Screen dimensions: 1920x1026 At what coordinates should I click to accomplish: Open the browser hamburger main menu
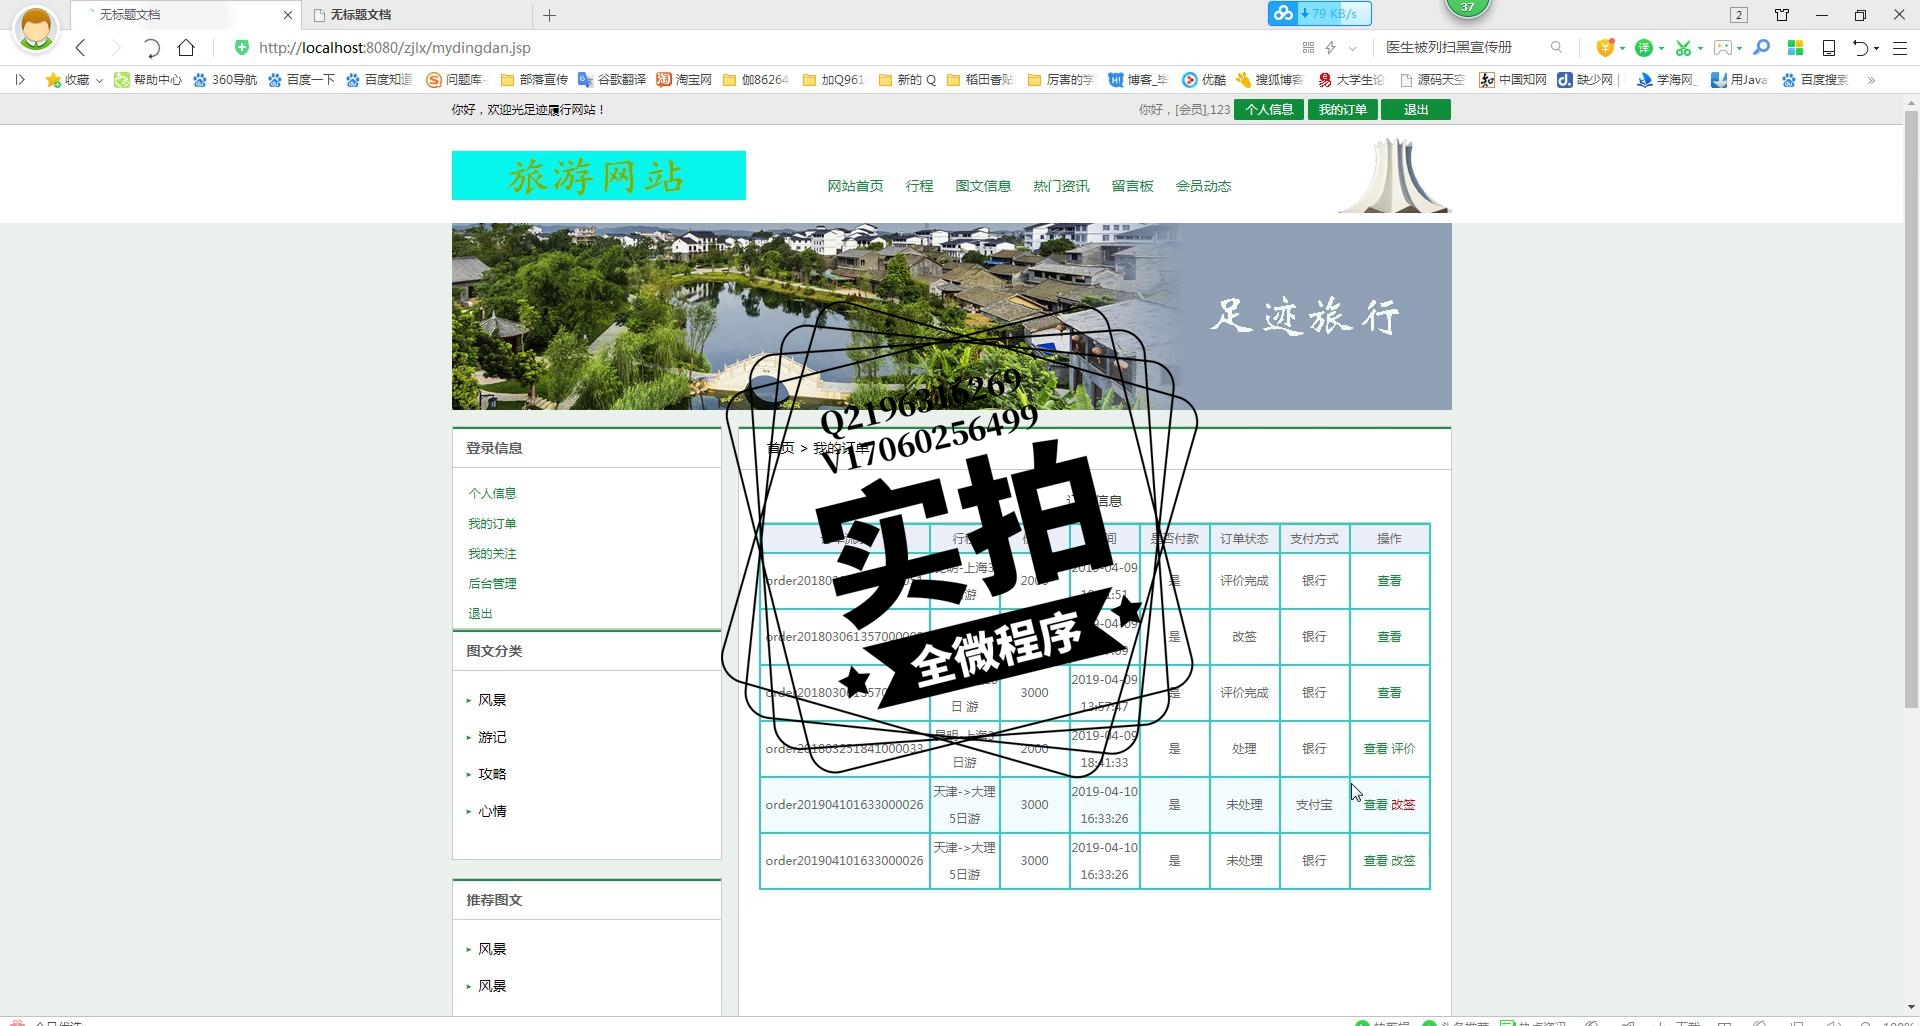point(1900,47)
